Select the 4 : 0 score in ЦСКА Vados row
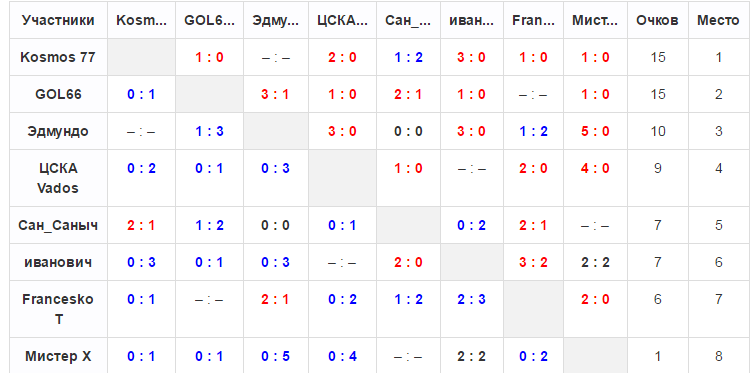This screenshot has width=756, height=373. pyautogui.click(x=595, y=169)
